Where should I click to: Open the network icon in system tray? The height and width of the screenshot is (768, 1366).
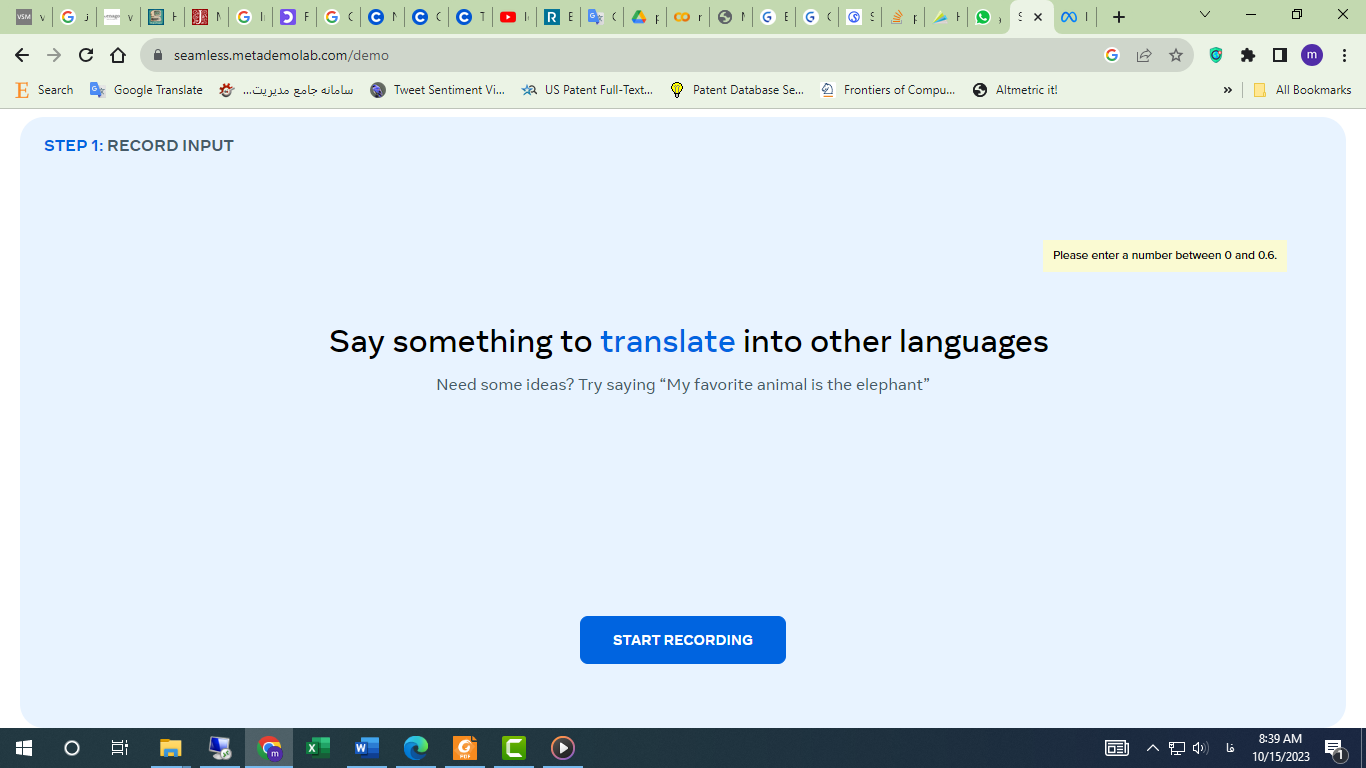point(1177,748)
